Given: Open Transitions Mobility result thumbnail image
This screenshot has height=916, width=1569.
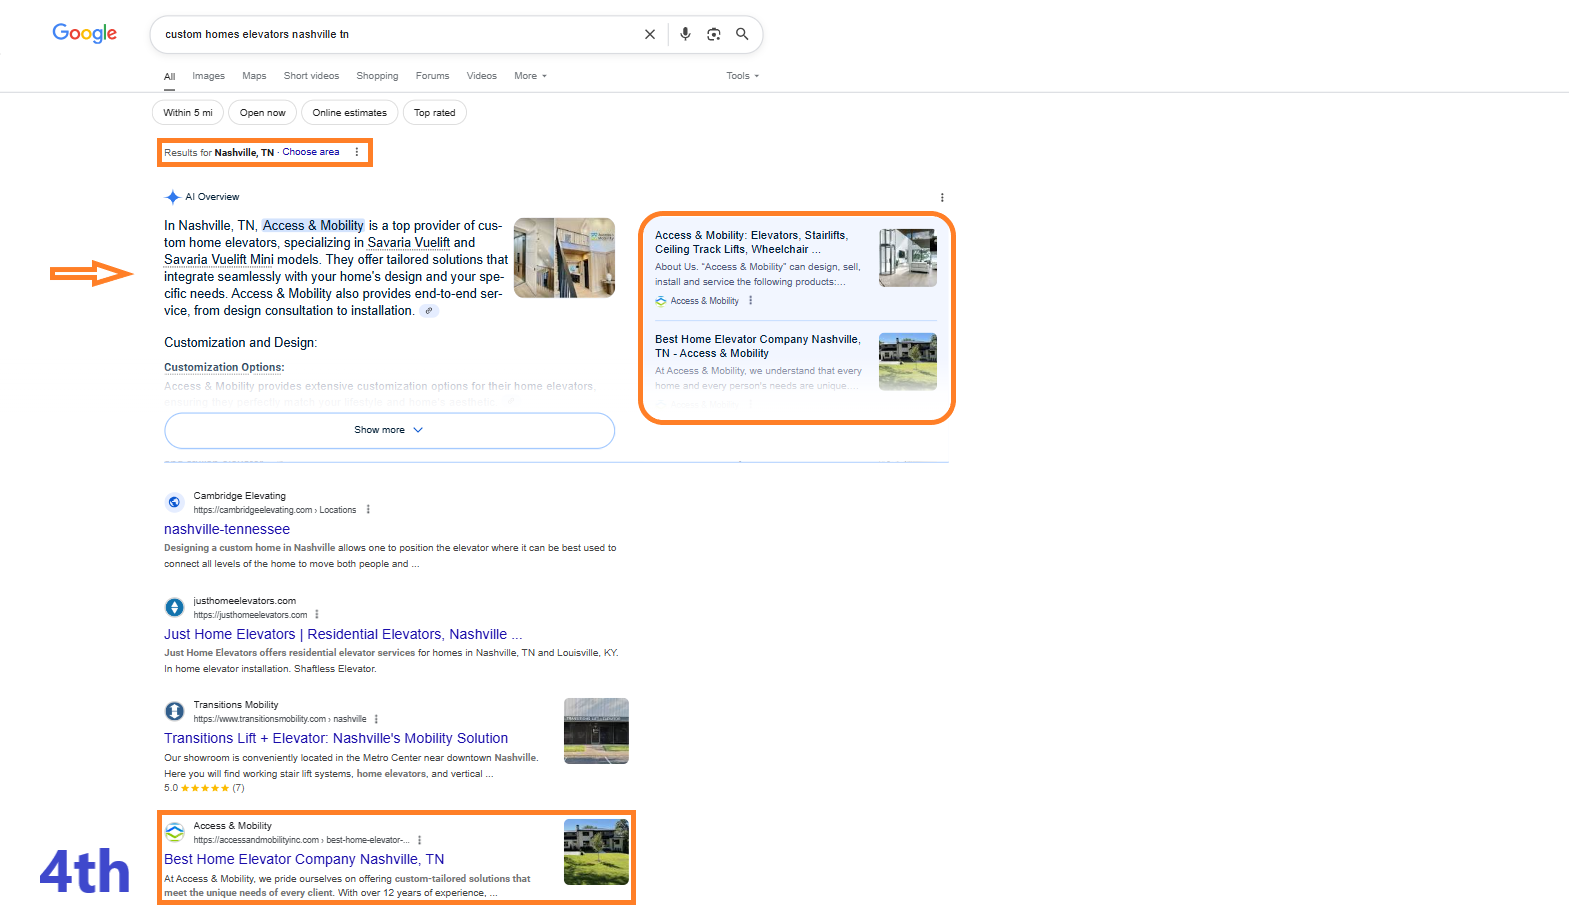Looking at the screenshot, I should coord(596,731).
